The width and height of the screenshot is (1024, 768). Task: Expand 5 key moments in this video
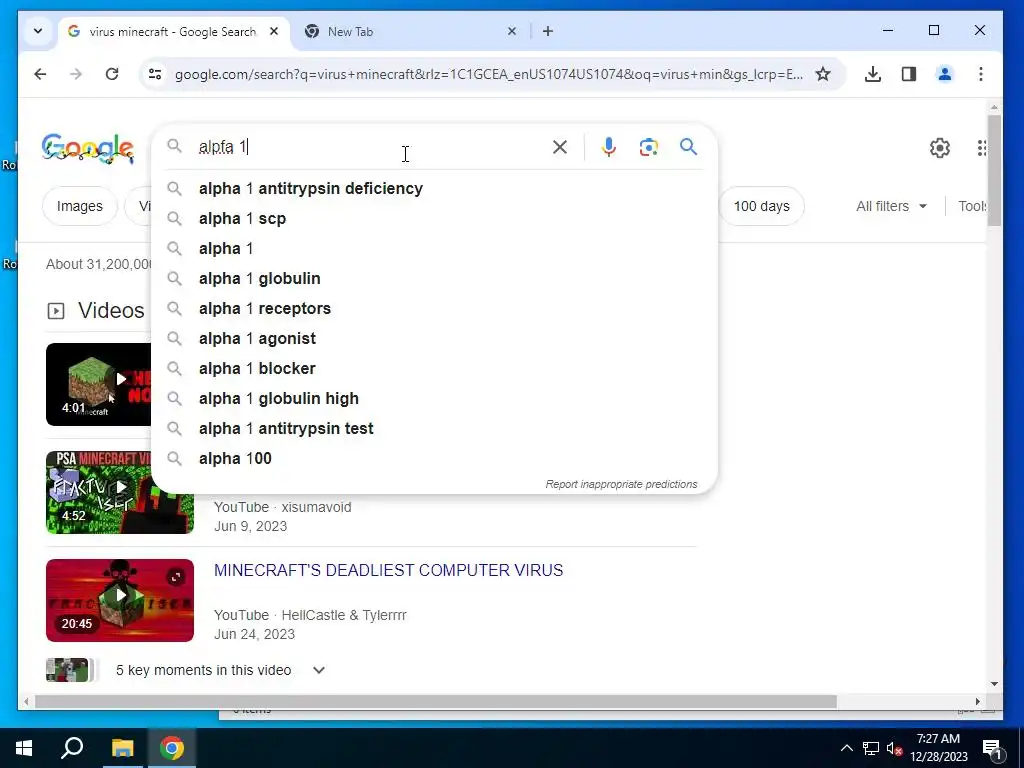pos(319,670)
